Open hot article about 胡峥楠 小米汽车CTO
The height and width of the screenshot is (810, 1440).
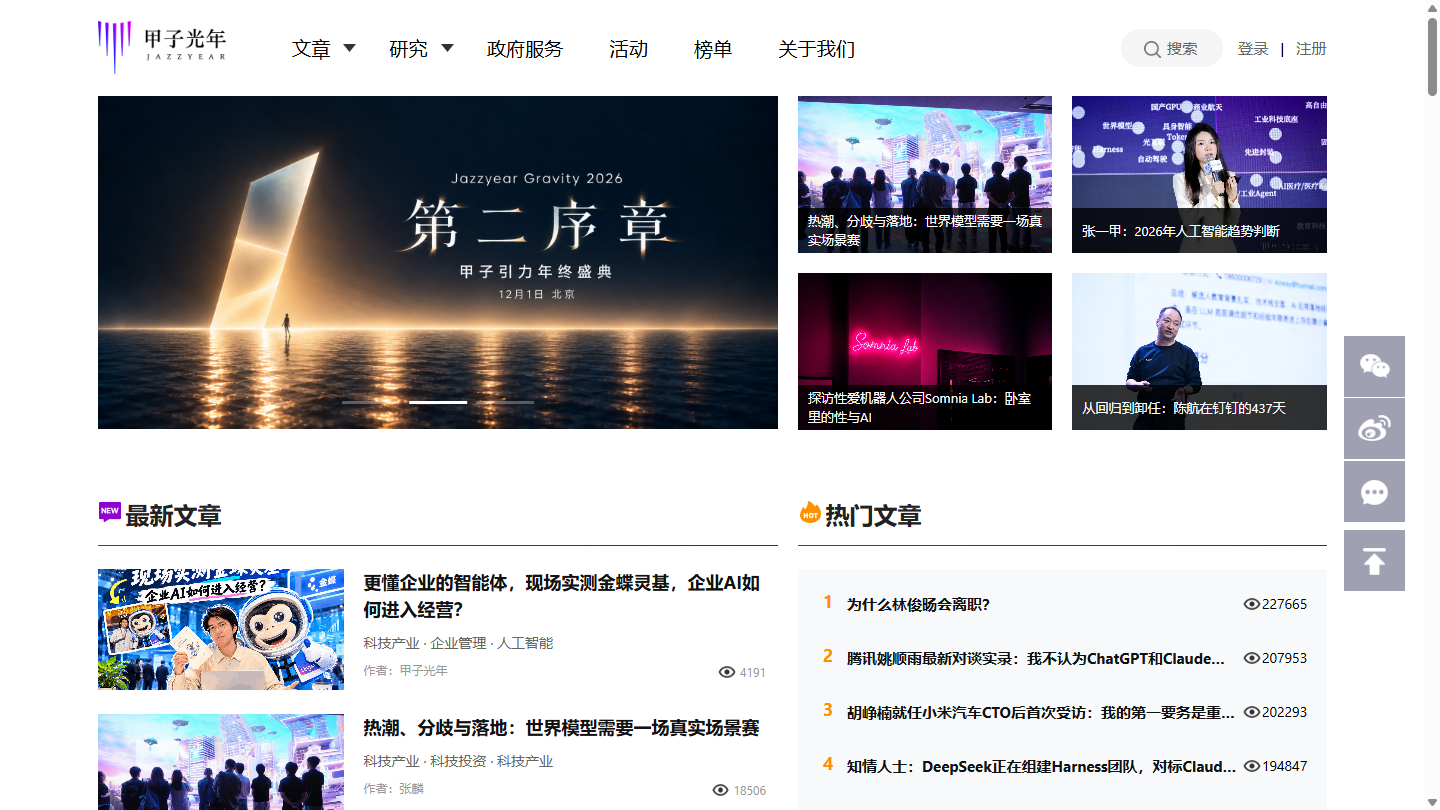tap(1041, 712)
